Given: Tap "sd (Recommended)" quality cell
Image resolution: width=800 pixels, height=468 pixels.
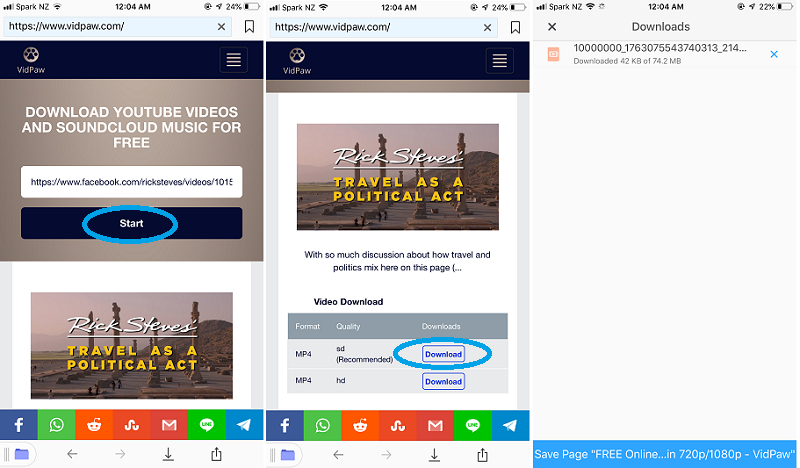Looking at the screenshot, I should click(x=364, y=354).
